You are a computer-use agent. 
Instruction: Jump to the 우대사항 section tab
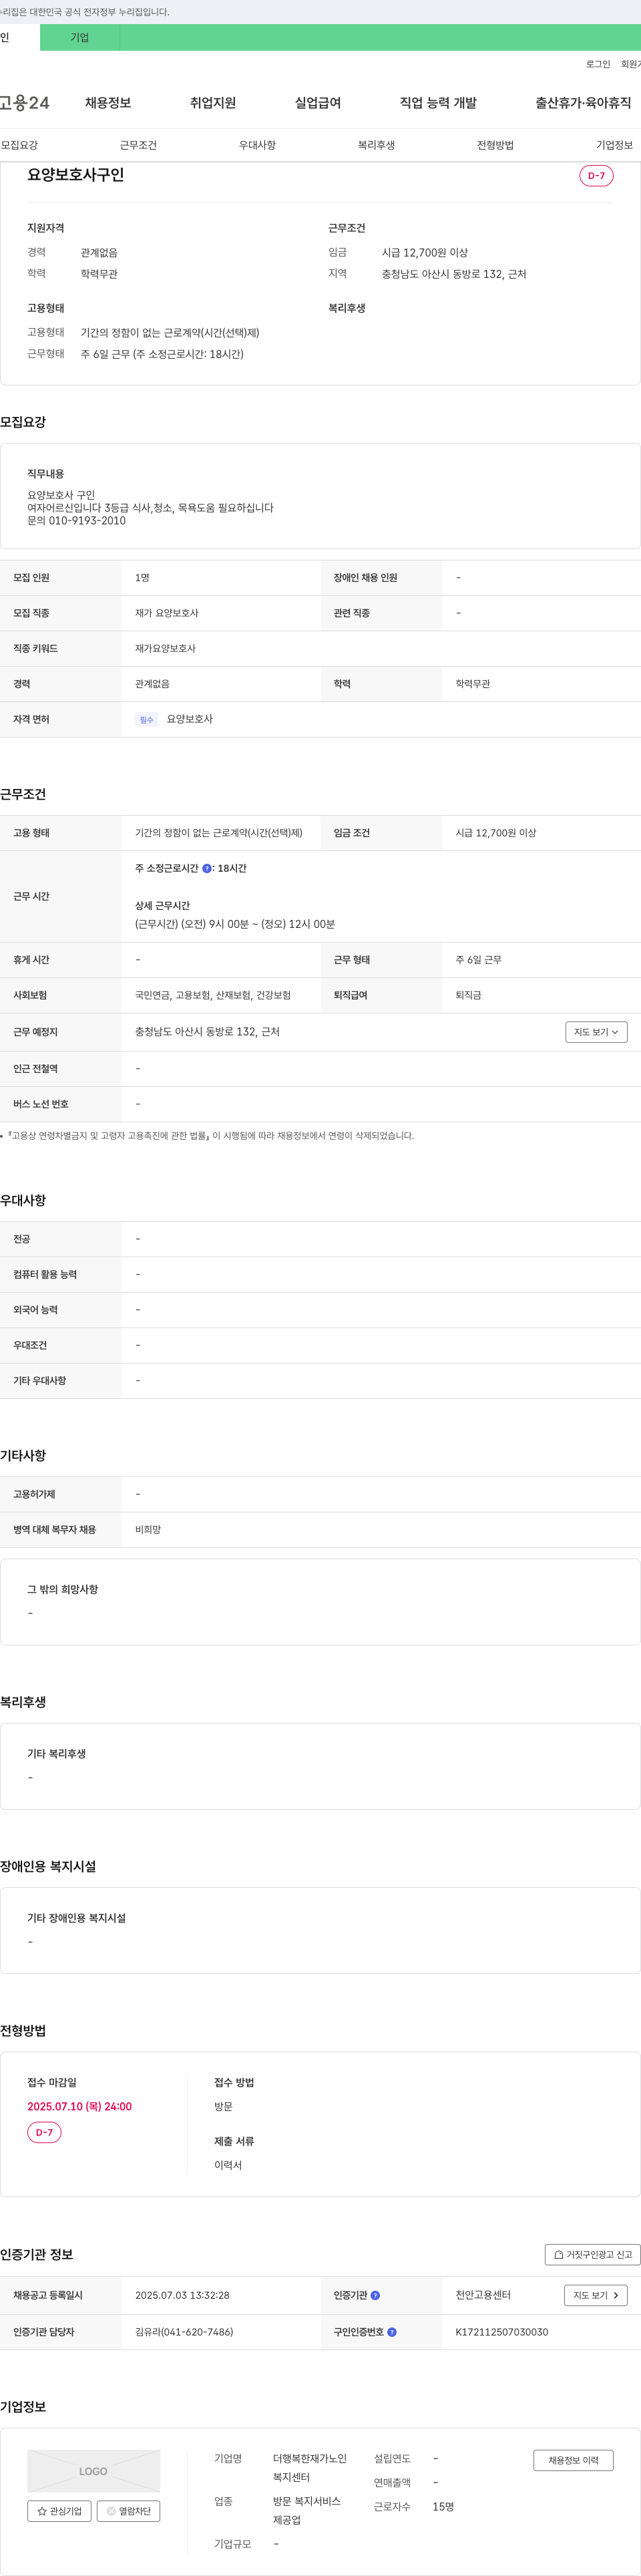(x=257, y=145)
